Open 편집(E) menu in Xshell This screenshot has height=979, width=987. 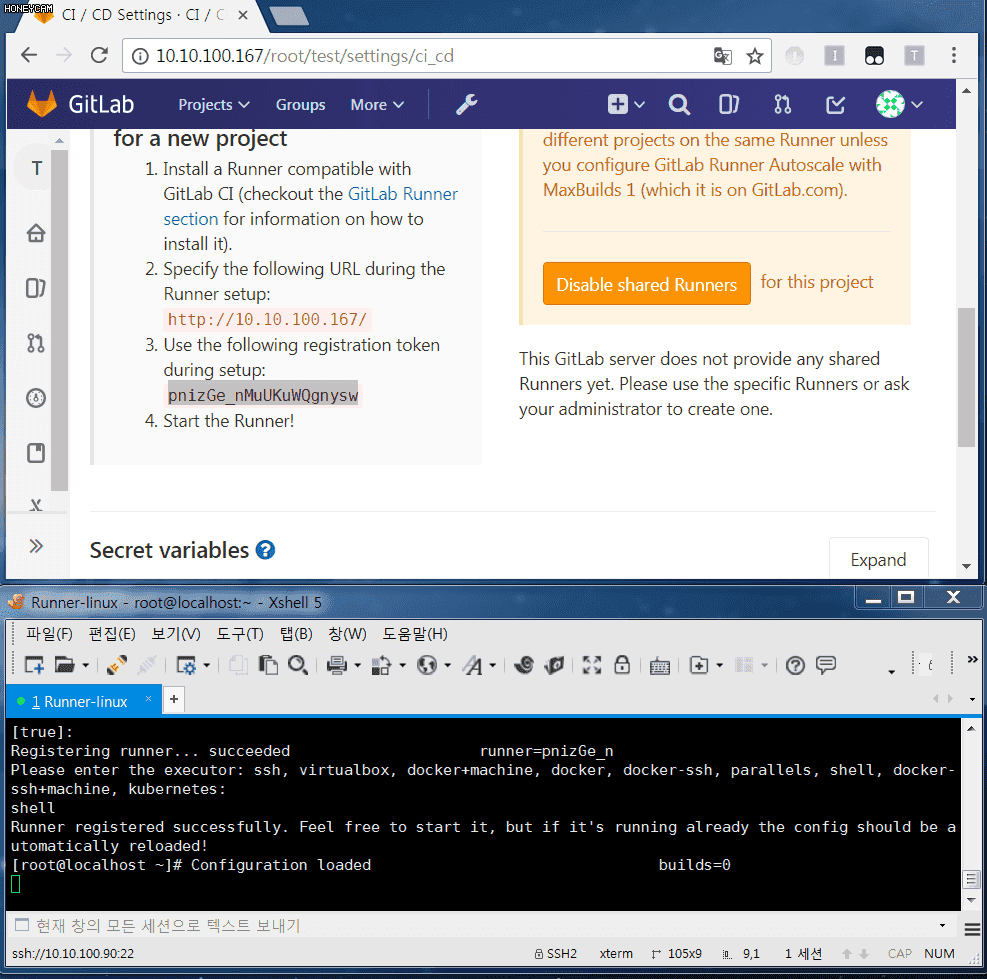(112, 634)
